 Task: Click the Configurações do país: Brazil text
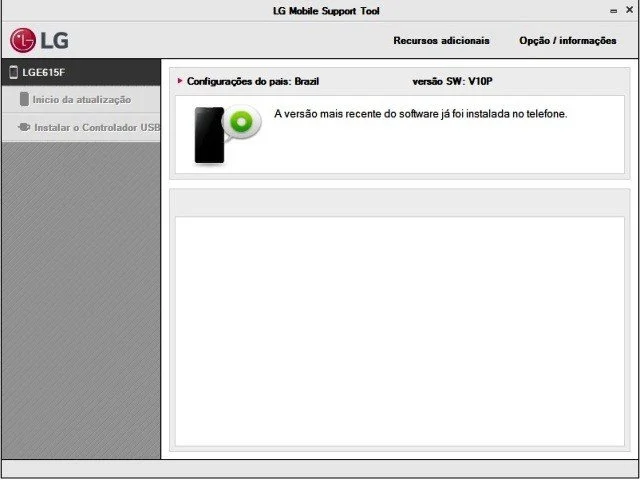[253, 81]
